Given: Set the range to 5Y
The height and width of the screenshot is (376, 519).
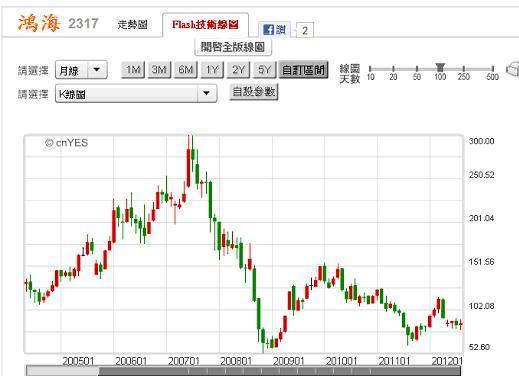Looking at the screenshot, I should click(265, 70).
